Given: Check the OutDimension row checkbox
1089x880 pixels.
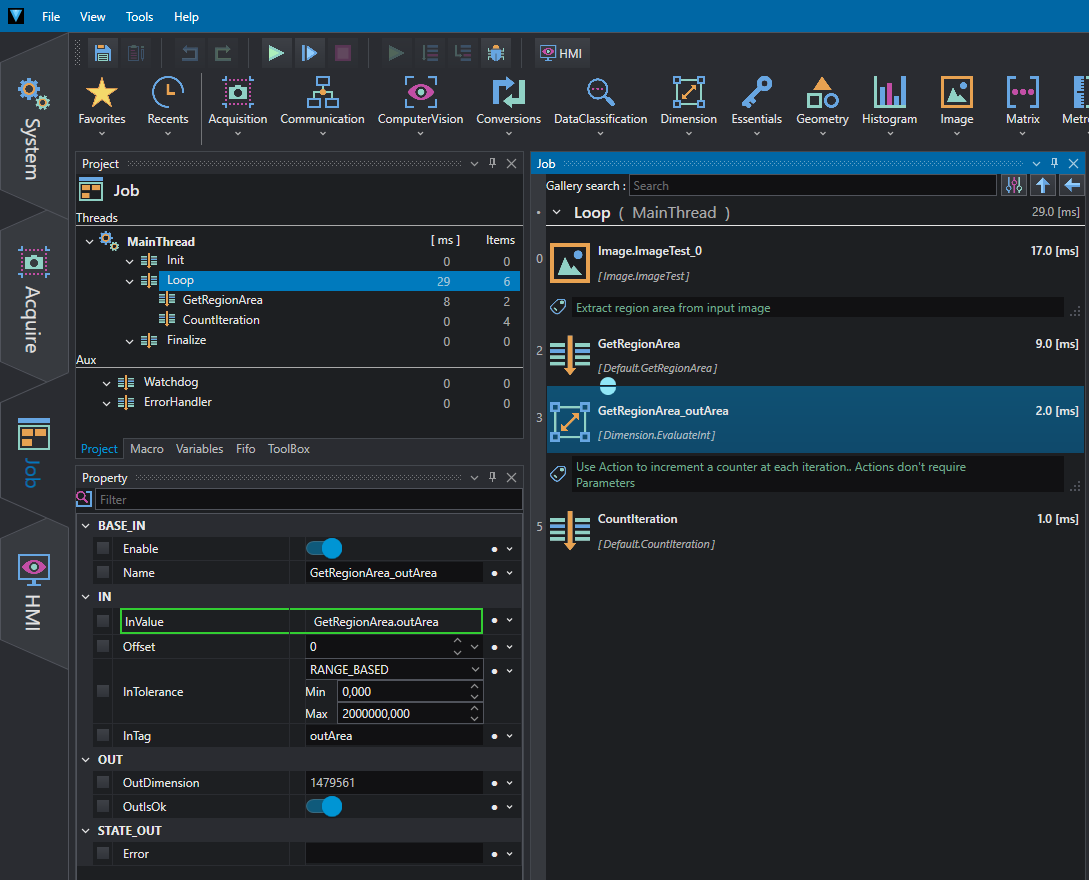Looking at the screenshot, I should click(103, 782).
